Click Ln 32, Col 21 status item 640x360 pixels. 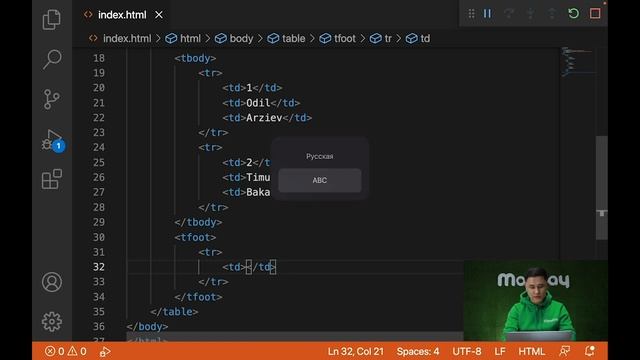pyautogui.click(x=356, y=351)
